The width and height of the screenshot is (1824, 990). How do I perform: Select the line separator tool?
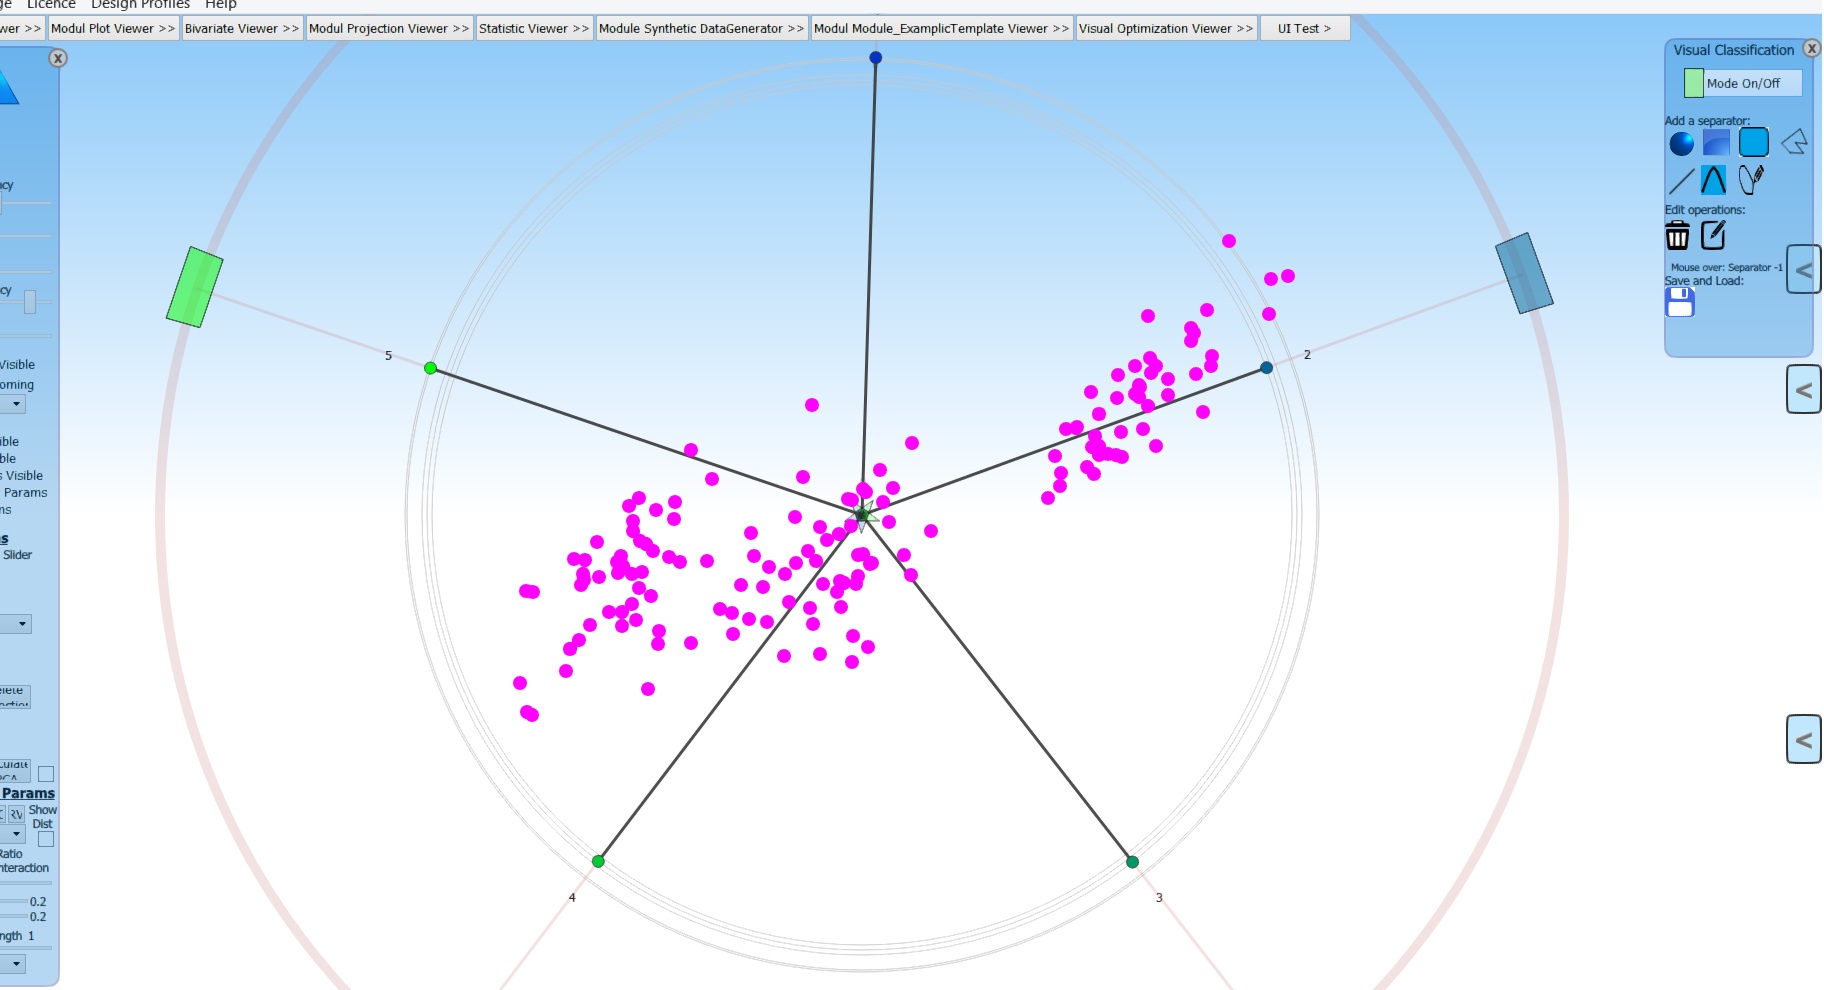click(1682, 179)
